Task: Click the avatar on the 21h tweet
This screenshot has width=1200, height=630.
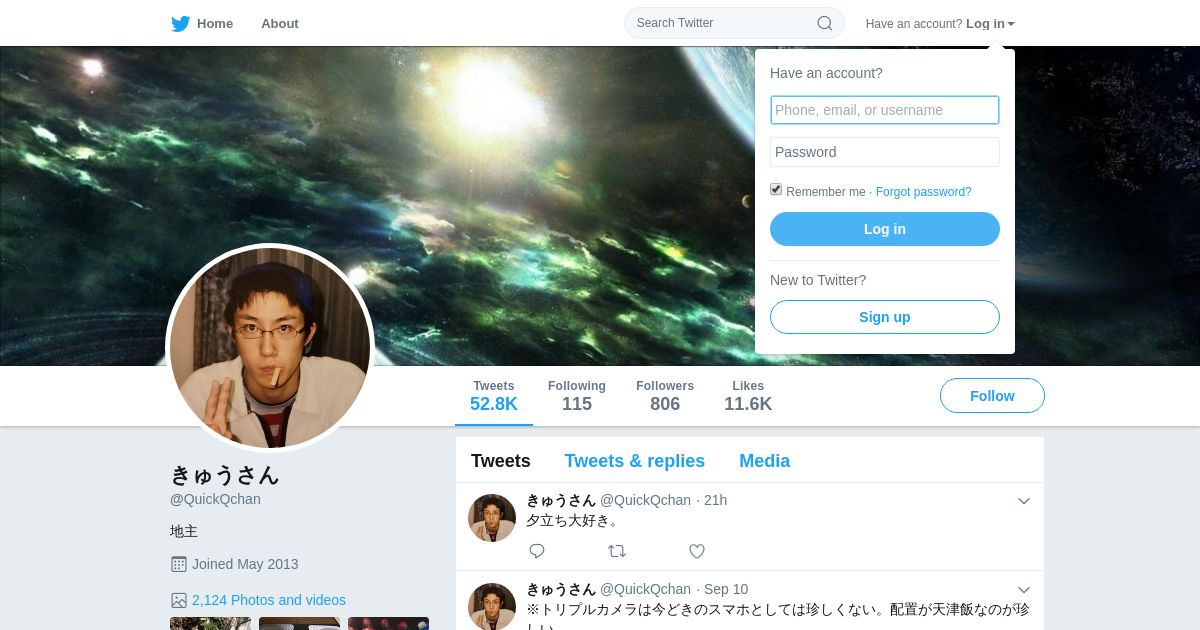Action: click(x=492, y=518)
